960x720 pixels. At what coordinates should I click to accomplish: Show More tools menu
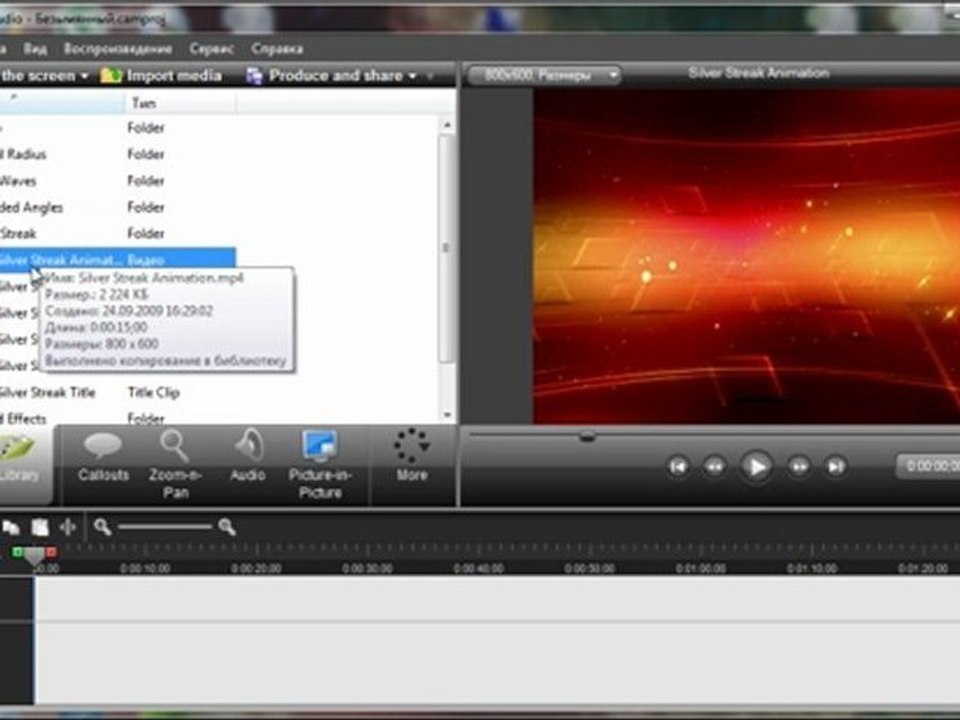tap(411, 456)
